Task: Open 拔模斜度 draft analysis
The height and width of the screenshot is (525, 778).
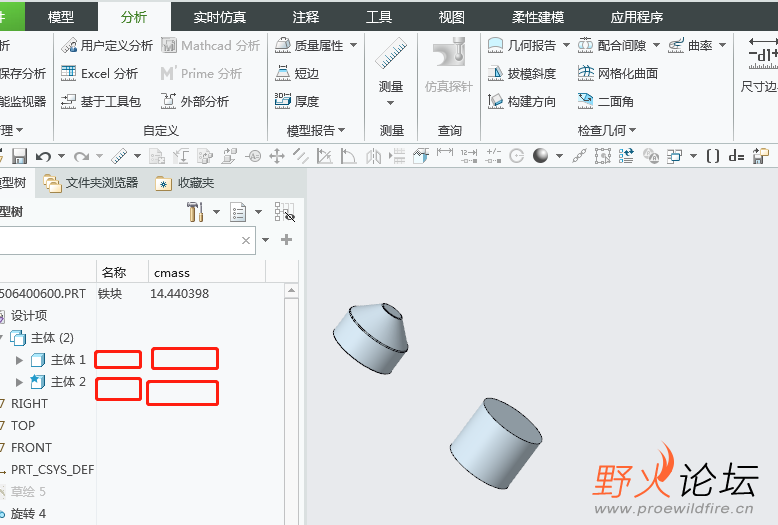Action: tap(521, 73)
